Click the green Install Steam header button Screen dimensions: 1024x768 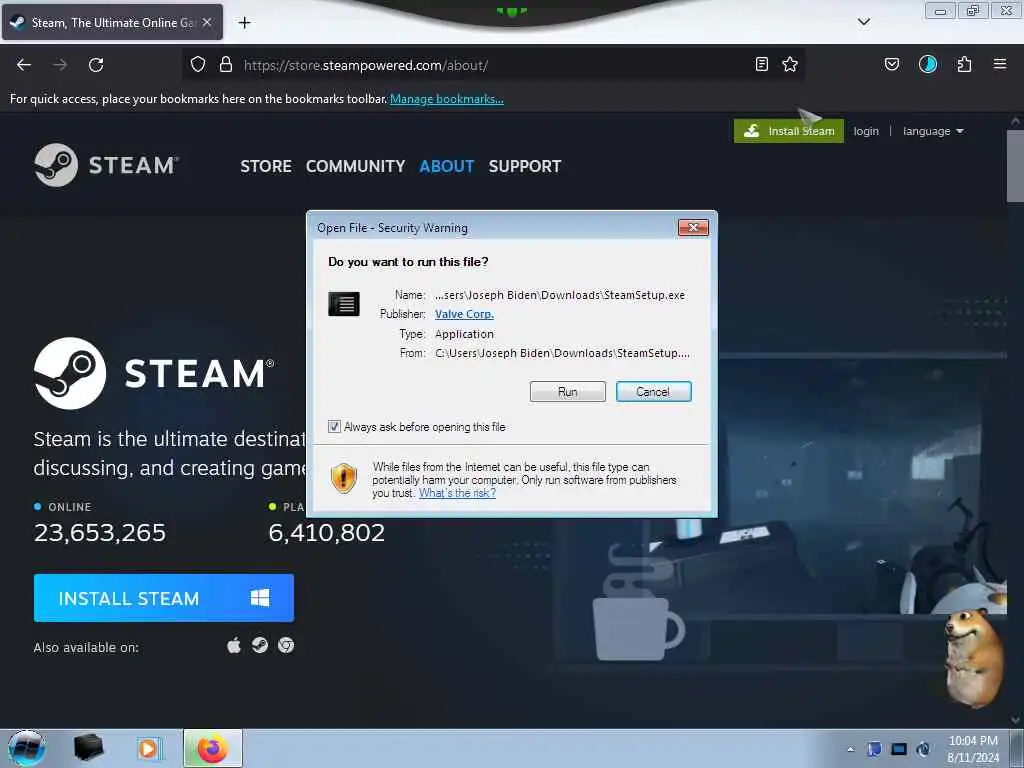click(x=789, y=131)
